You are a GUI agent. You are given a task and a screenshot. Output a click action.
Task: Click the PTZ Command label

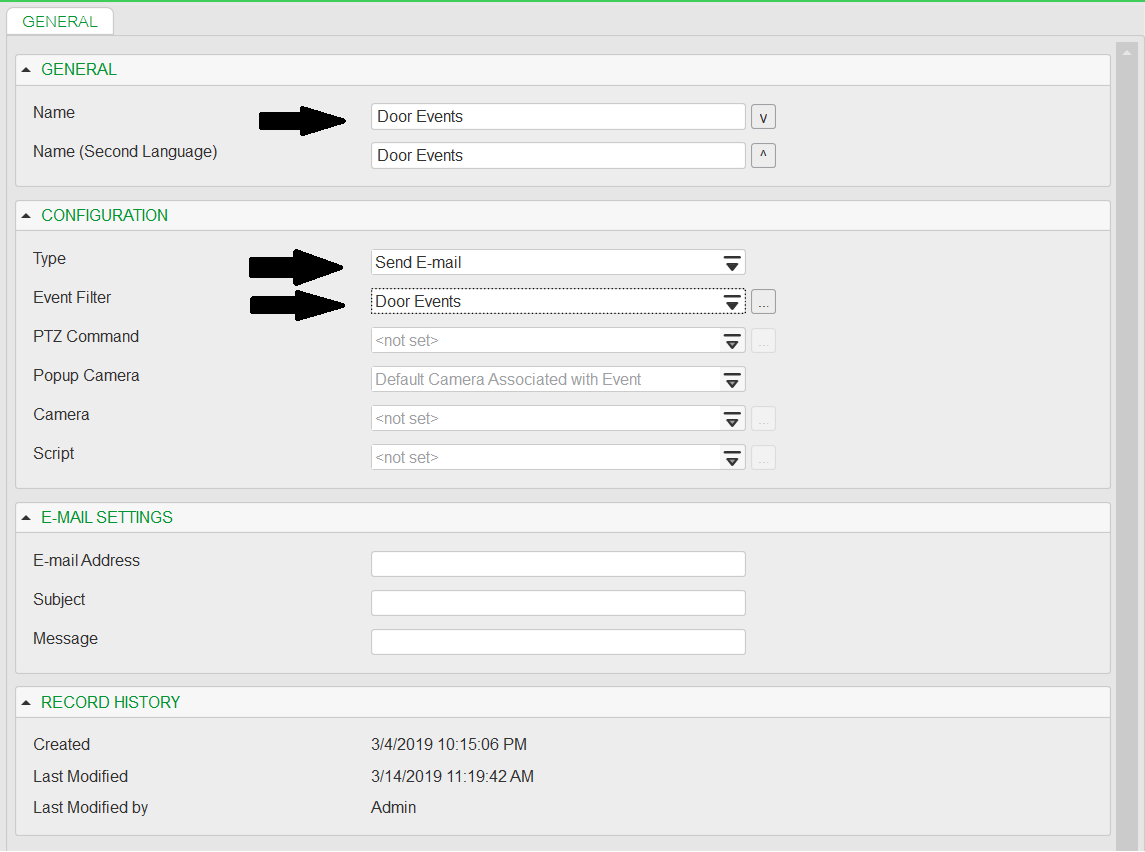pyautogui.click(x=85, y=337)
